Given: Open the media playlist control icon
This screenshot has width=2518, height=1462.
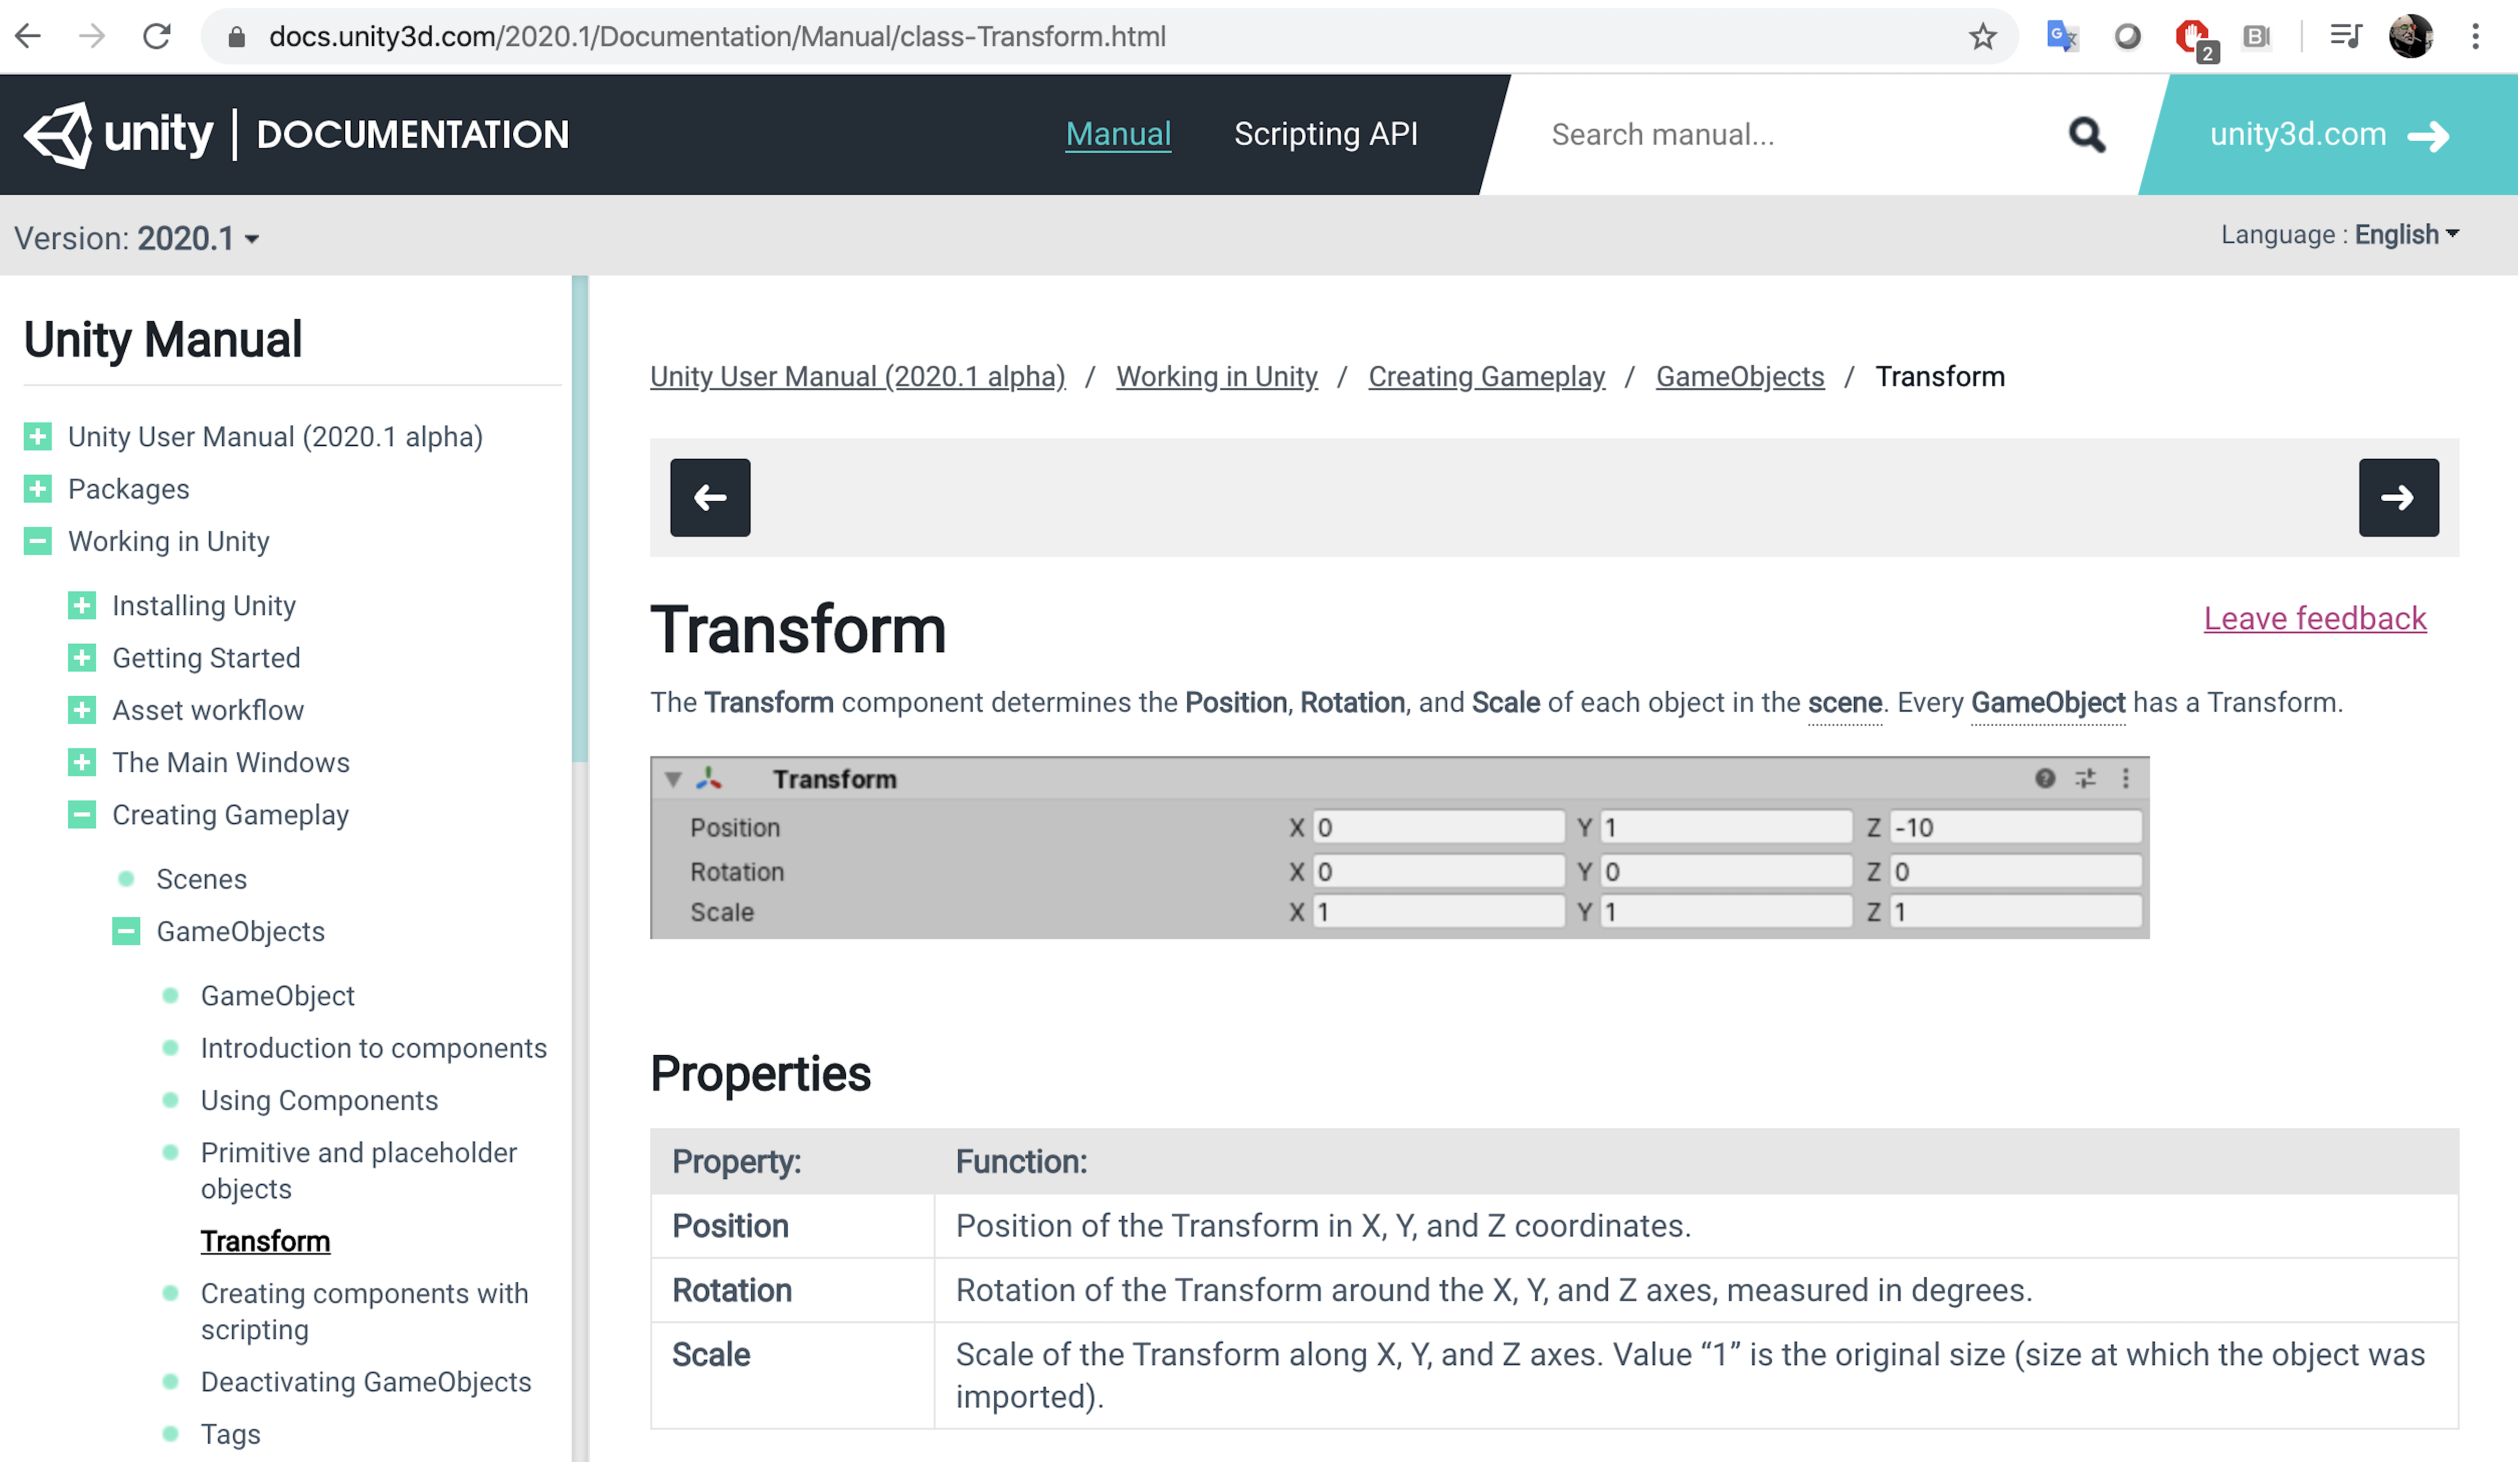Looking at the screenshot, I should (x=2344, y=37).
